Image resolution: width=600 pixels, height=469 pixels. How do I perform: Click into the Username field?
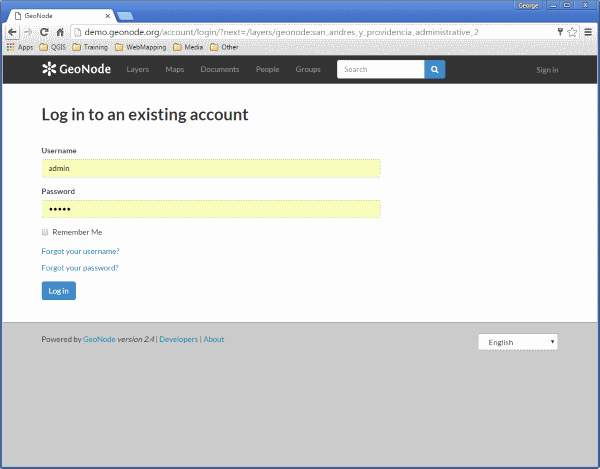[x=211, y=168]
